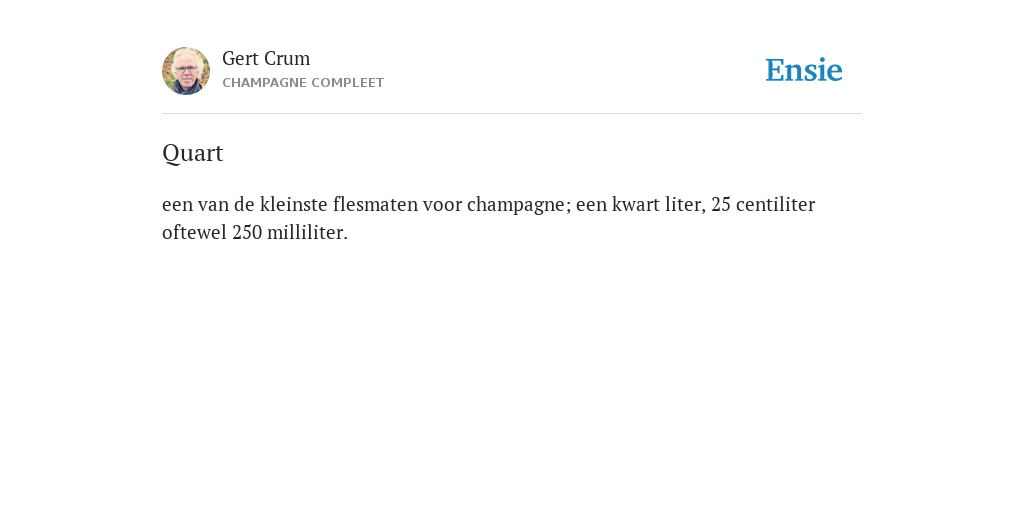Viewport: 1024px width, 512px height.
Task: Click the surname 'Crum' in the header
Action: point(287,59)
